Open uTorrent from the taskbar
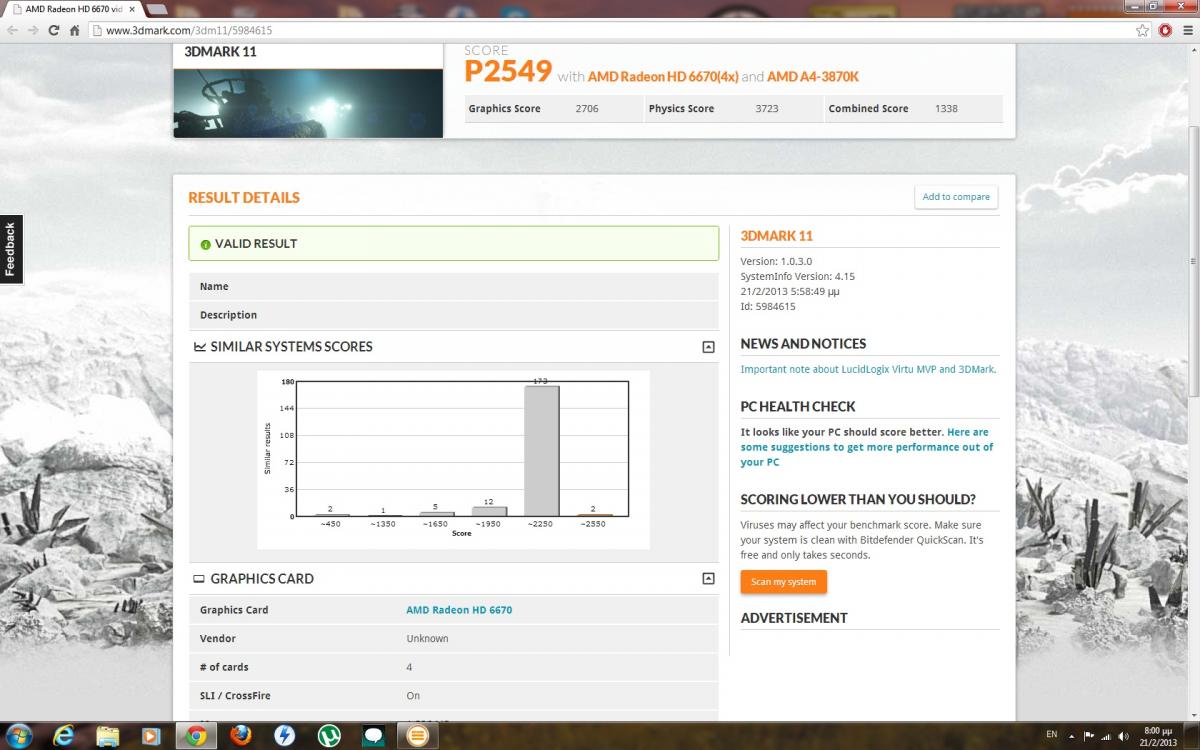1200x750 pixels. click(x=328, y=736)
